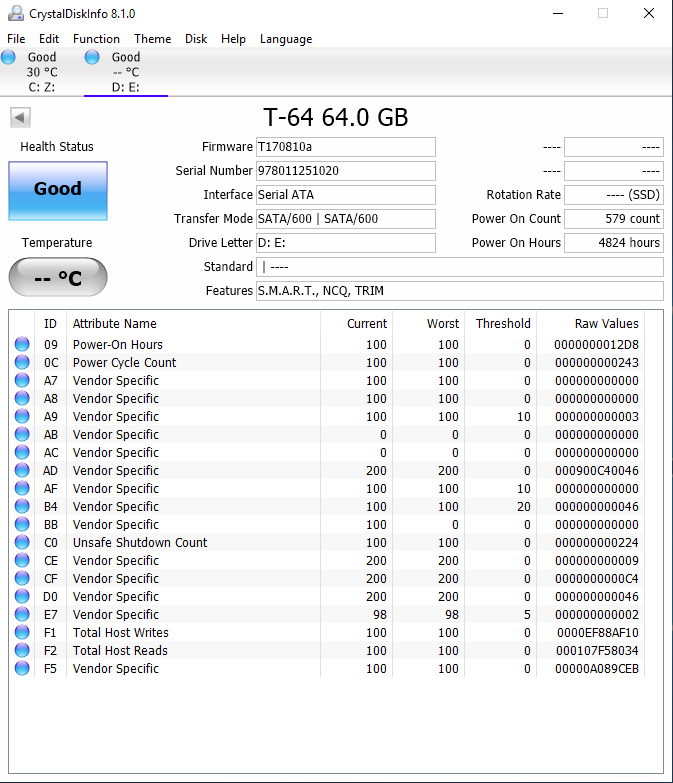The image size is (673, 783).
Task: Click the previous disk arrow icon
Action: click(20, 118)
